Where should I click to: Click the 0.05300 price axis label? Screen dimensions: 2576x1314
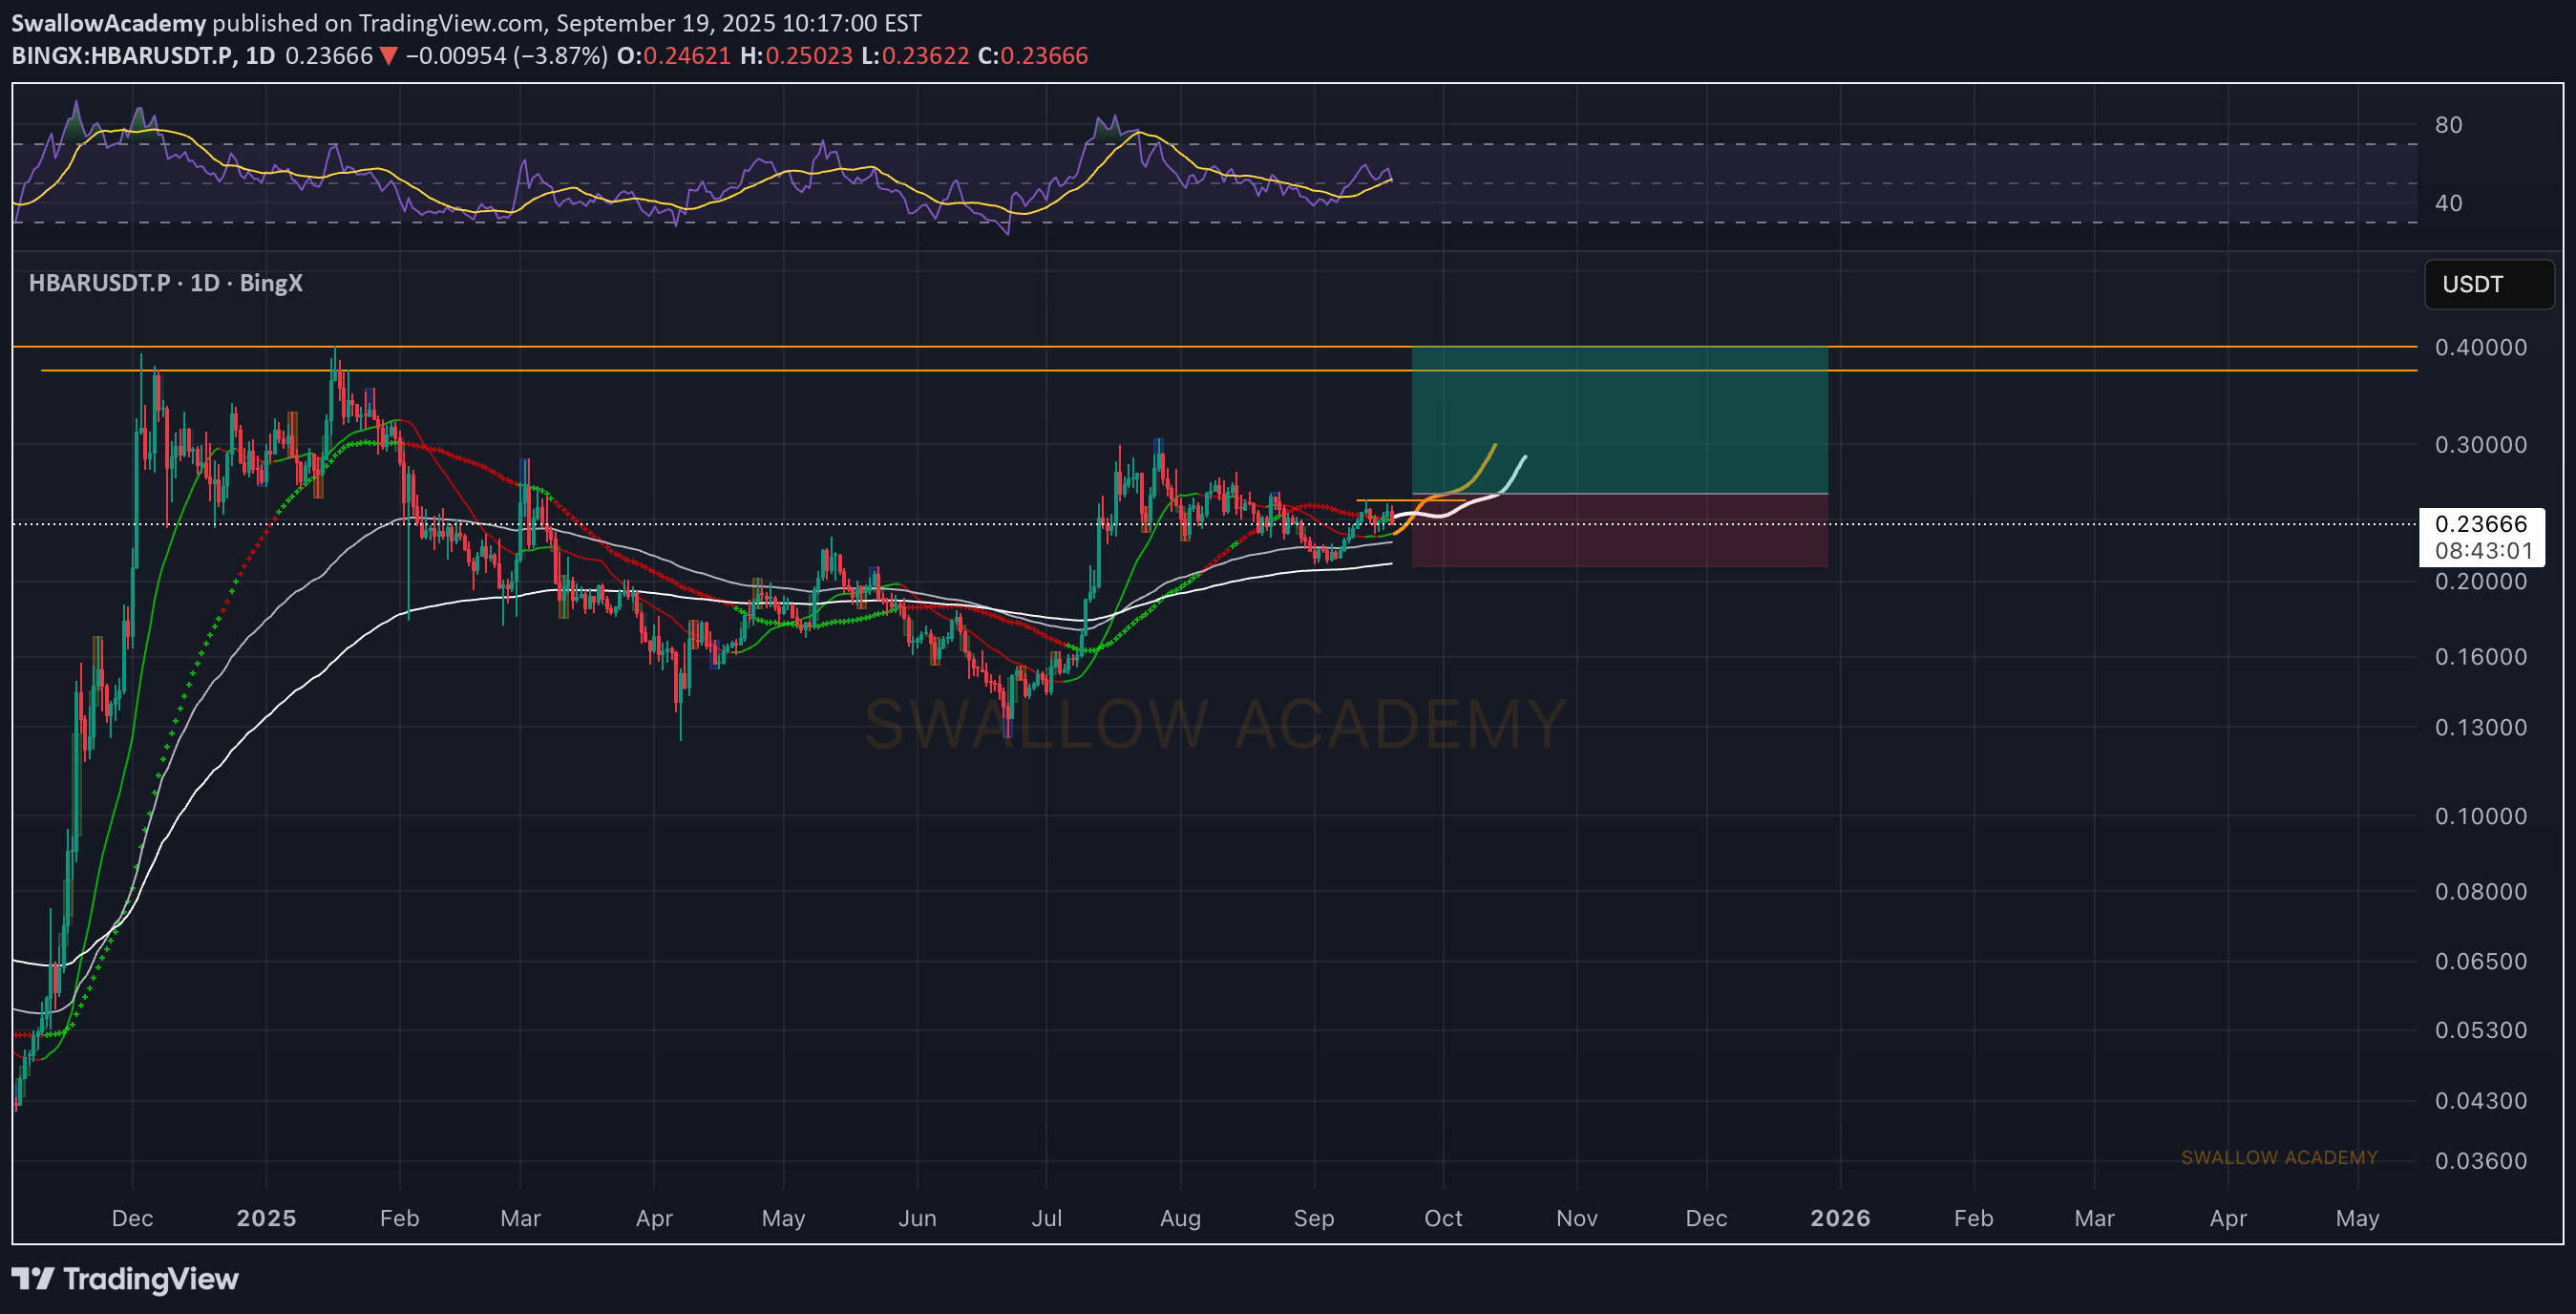click(2481, 1030)
